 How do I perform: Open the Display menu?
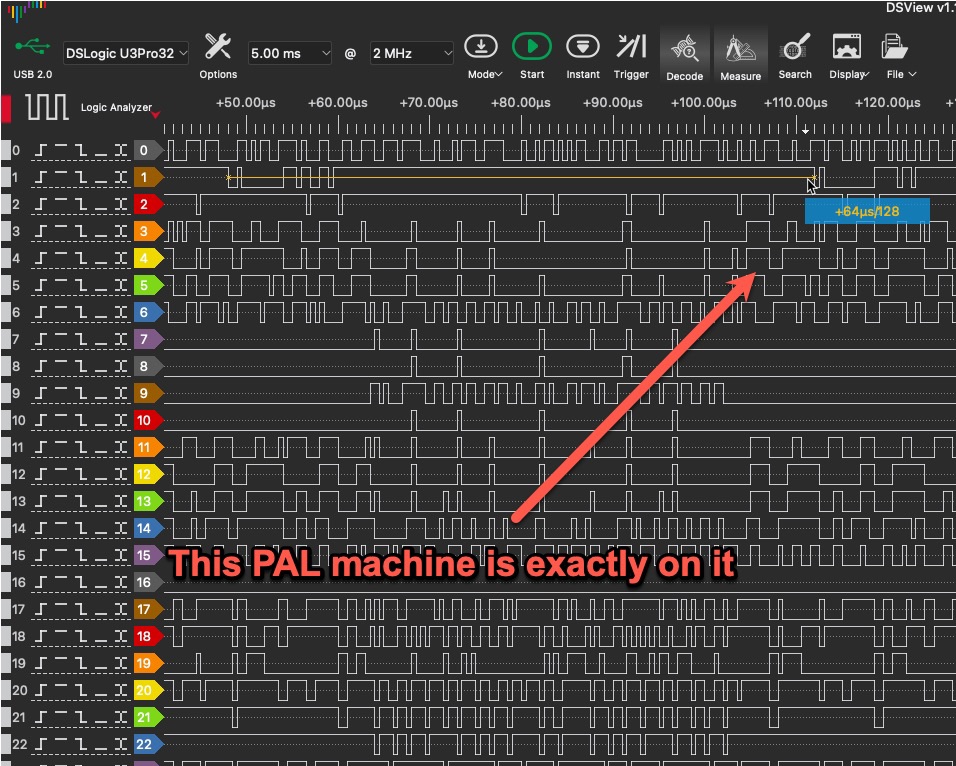(x=848, y=48)
